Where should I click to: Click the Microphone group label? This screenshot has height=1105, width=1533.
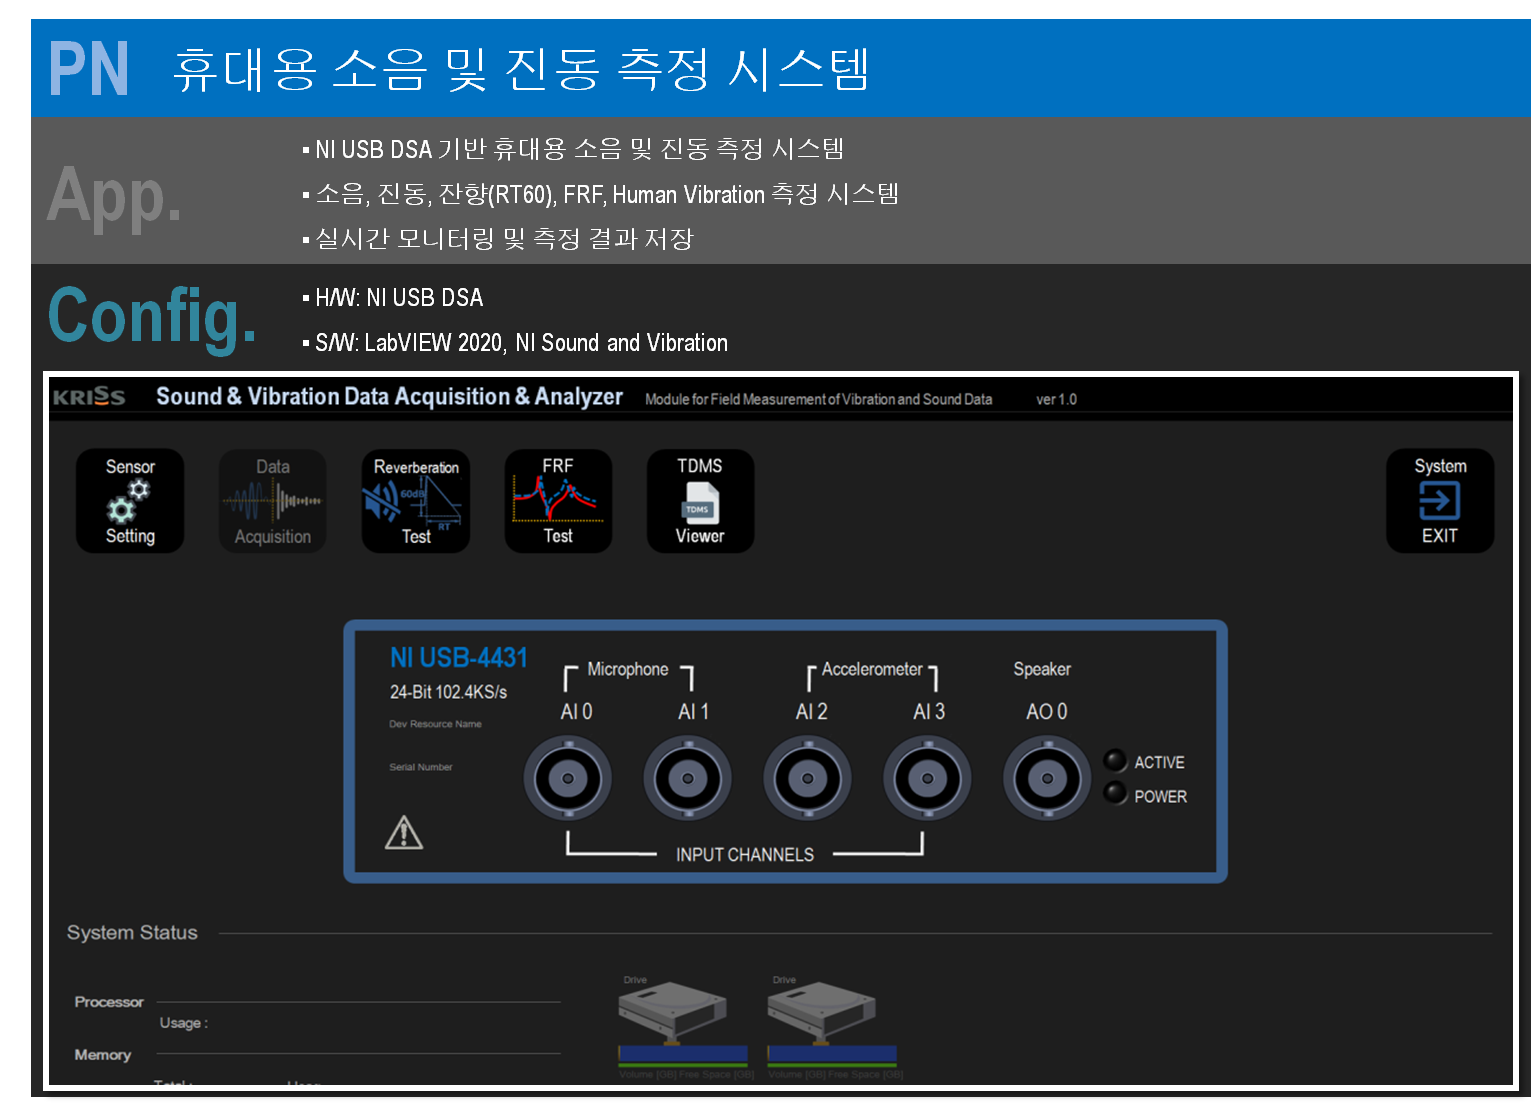point(628,669)
